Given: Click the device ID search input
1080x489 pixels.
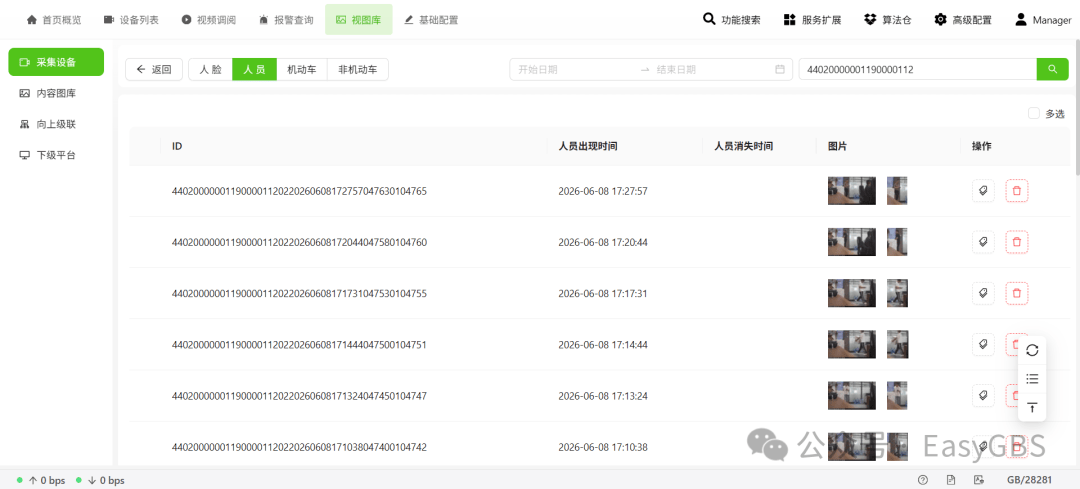Looking at the screenshot, I should pos(917,69).
